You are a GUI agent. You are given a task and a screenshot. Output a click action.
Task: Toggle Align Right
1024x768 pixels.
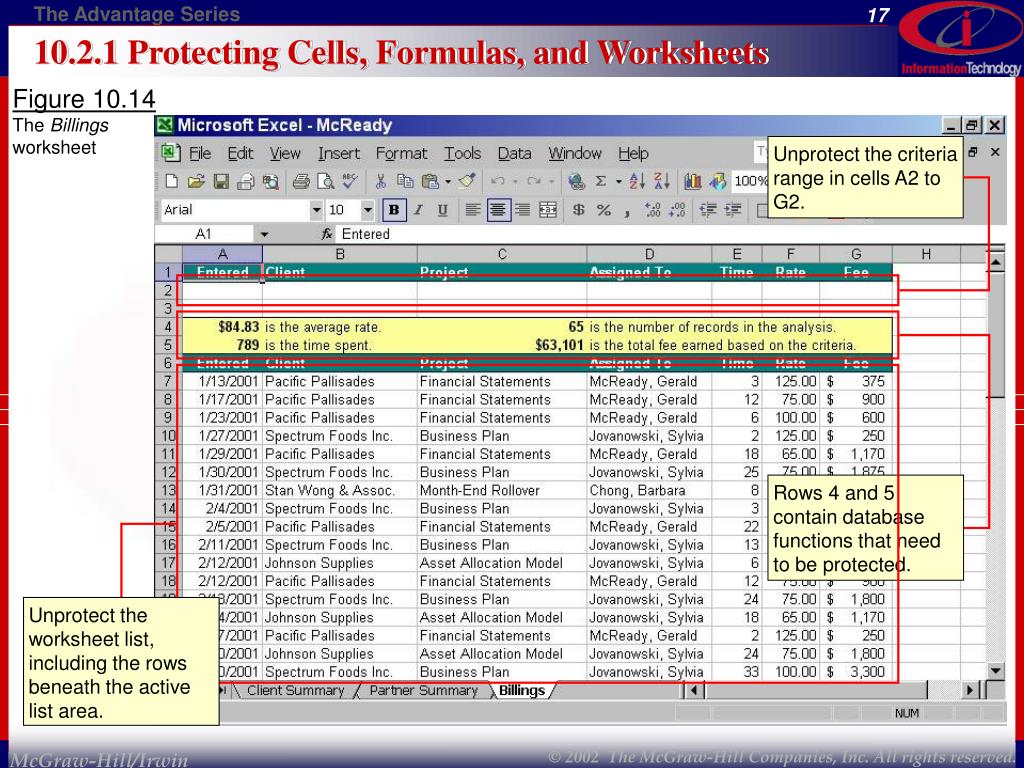522,210
